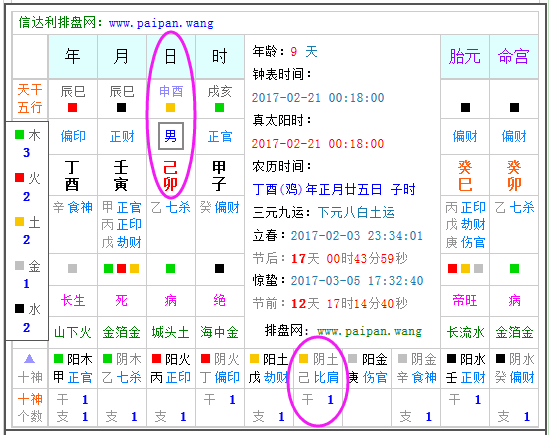Screen dimensions: 550x435
Task: Click the 年龄 9 天 value
Action: (x=304, y=52)
